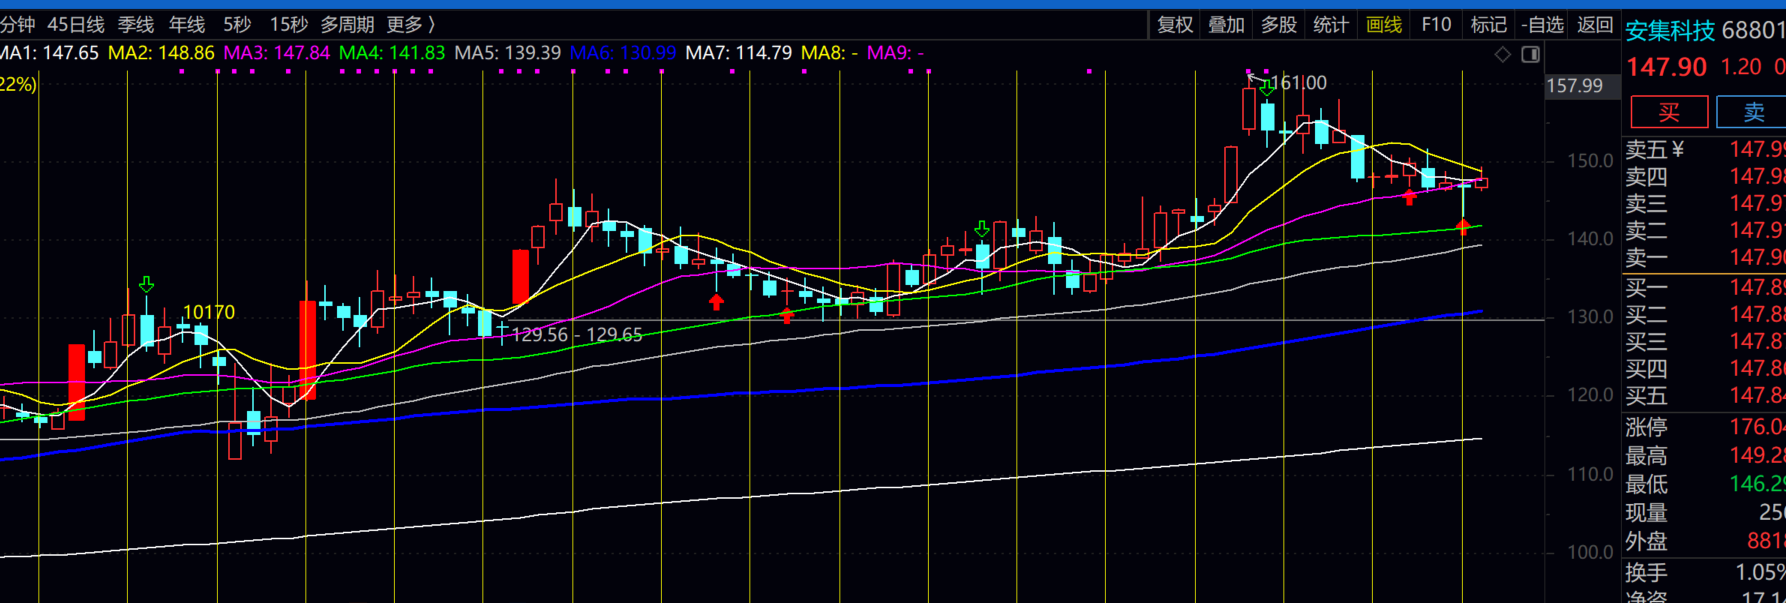Viewport: 1786px width, 603px height.
Task: Click the diamond icon above the price axis
Action: (x=1502, y=54)
